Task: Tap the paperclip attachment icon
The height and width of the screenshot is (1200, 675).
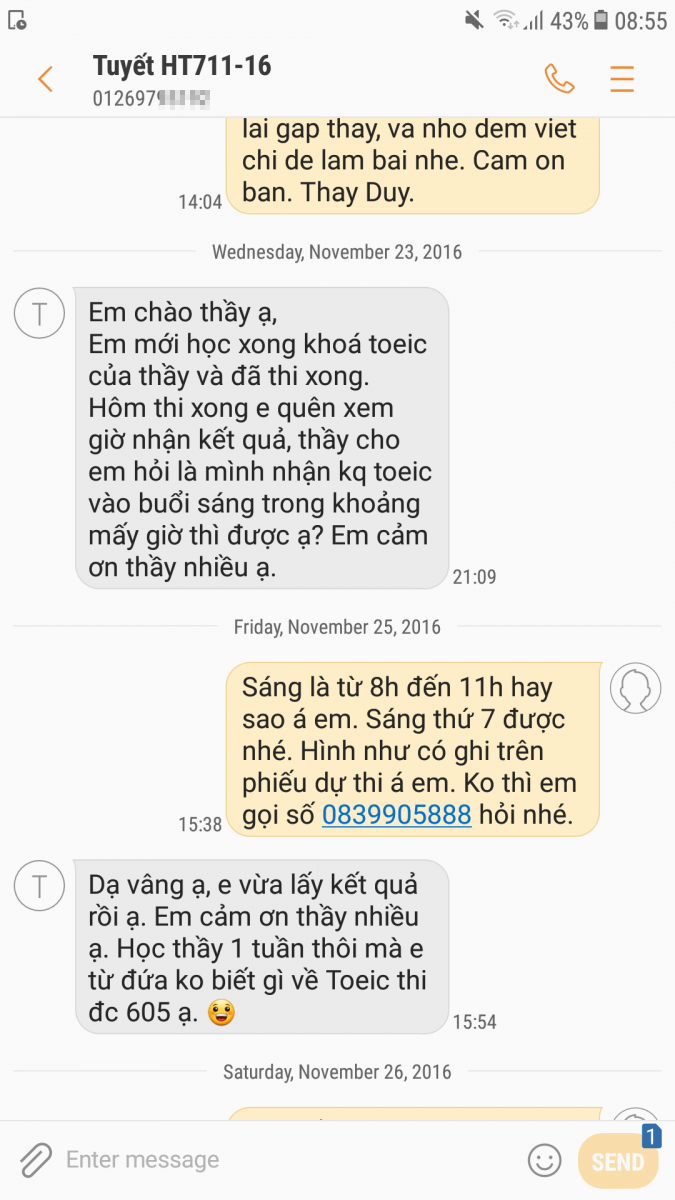Action: (35, 1160)
